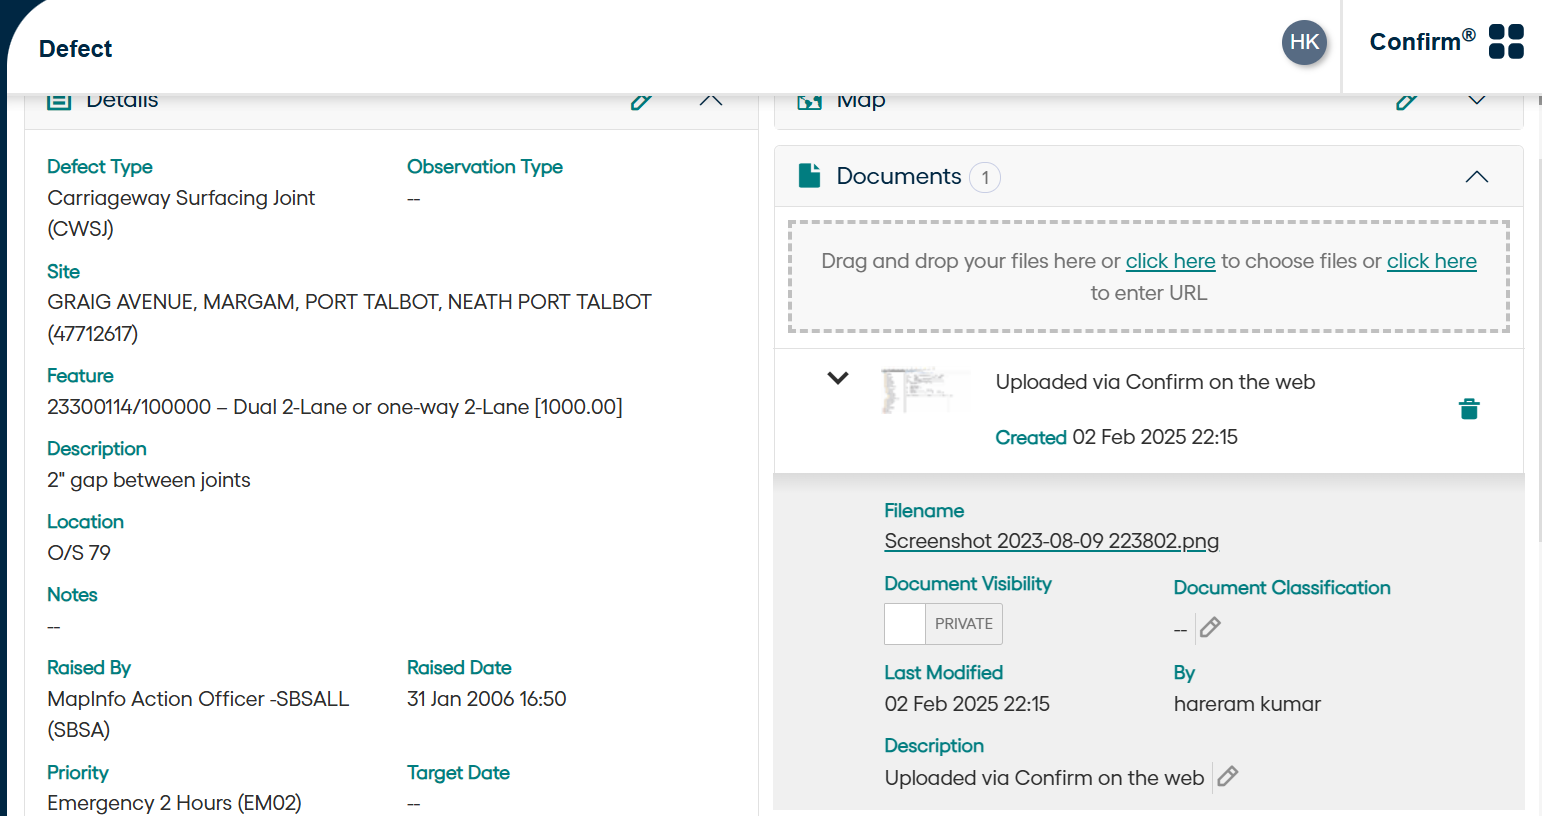Click the Documents panel icon
Image resolution: width=1542 pixels, height=816 pixels.
(x=811, y=175)
